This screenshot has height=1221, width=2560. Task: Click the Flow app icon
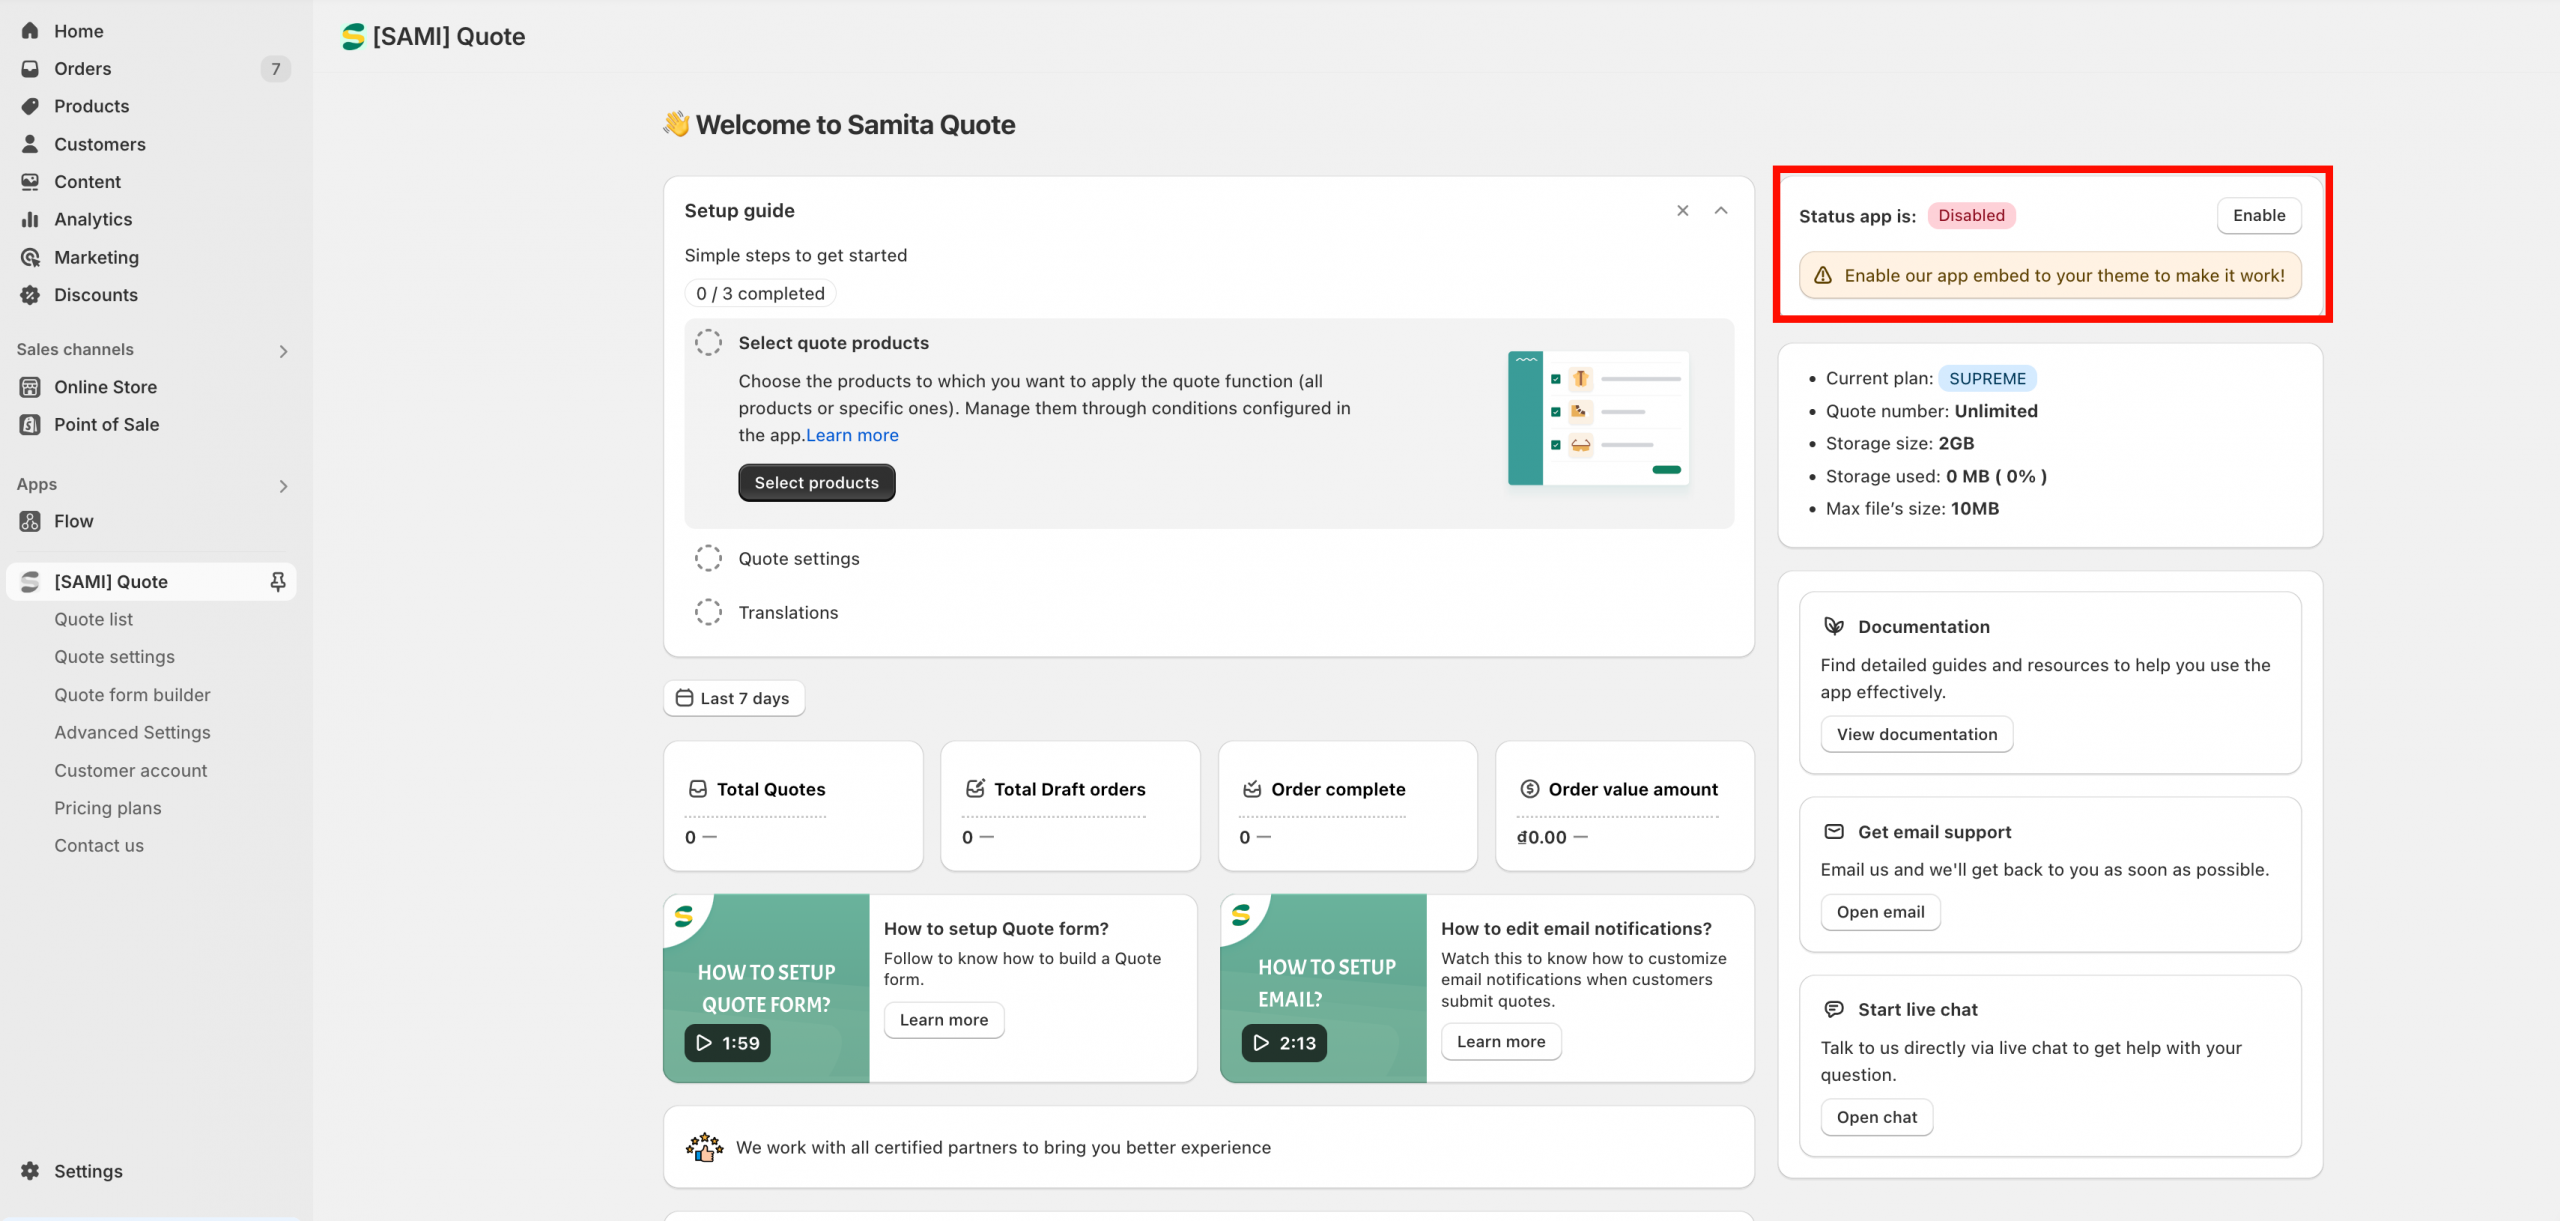30,521
